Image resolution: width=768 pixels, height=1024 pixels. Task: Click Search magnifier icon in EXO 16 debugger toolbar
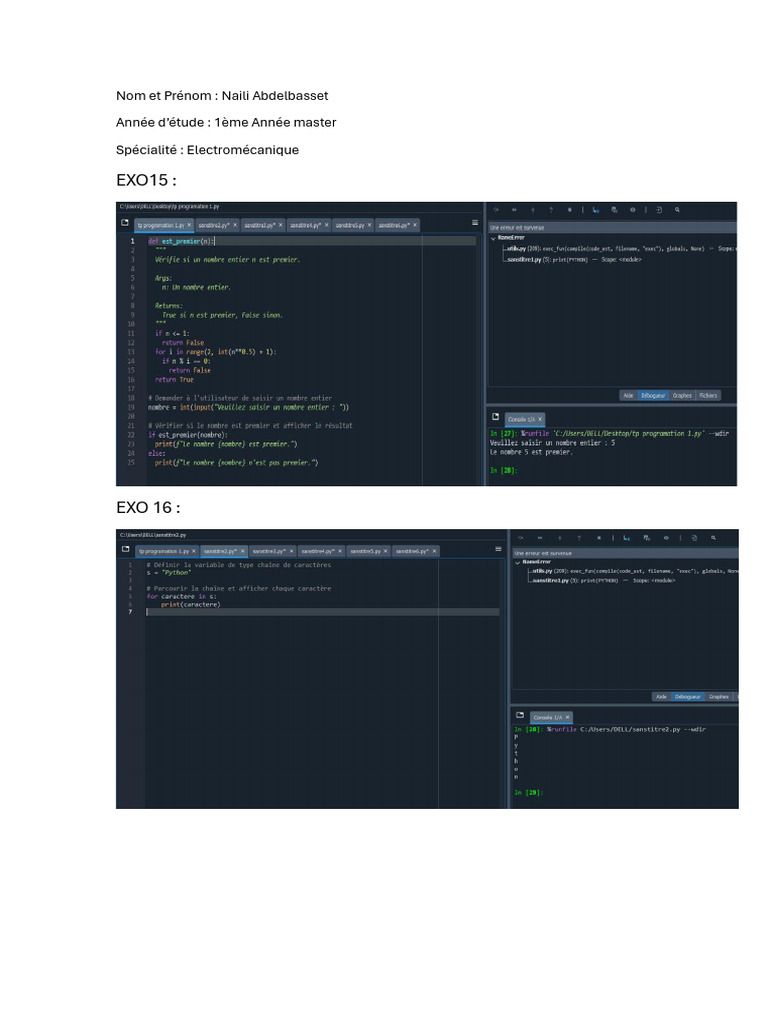713,538
